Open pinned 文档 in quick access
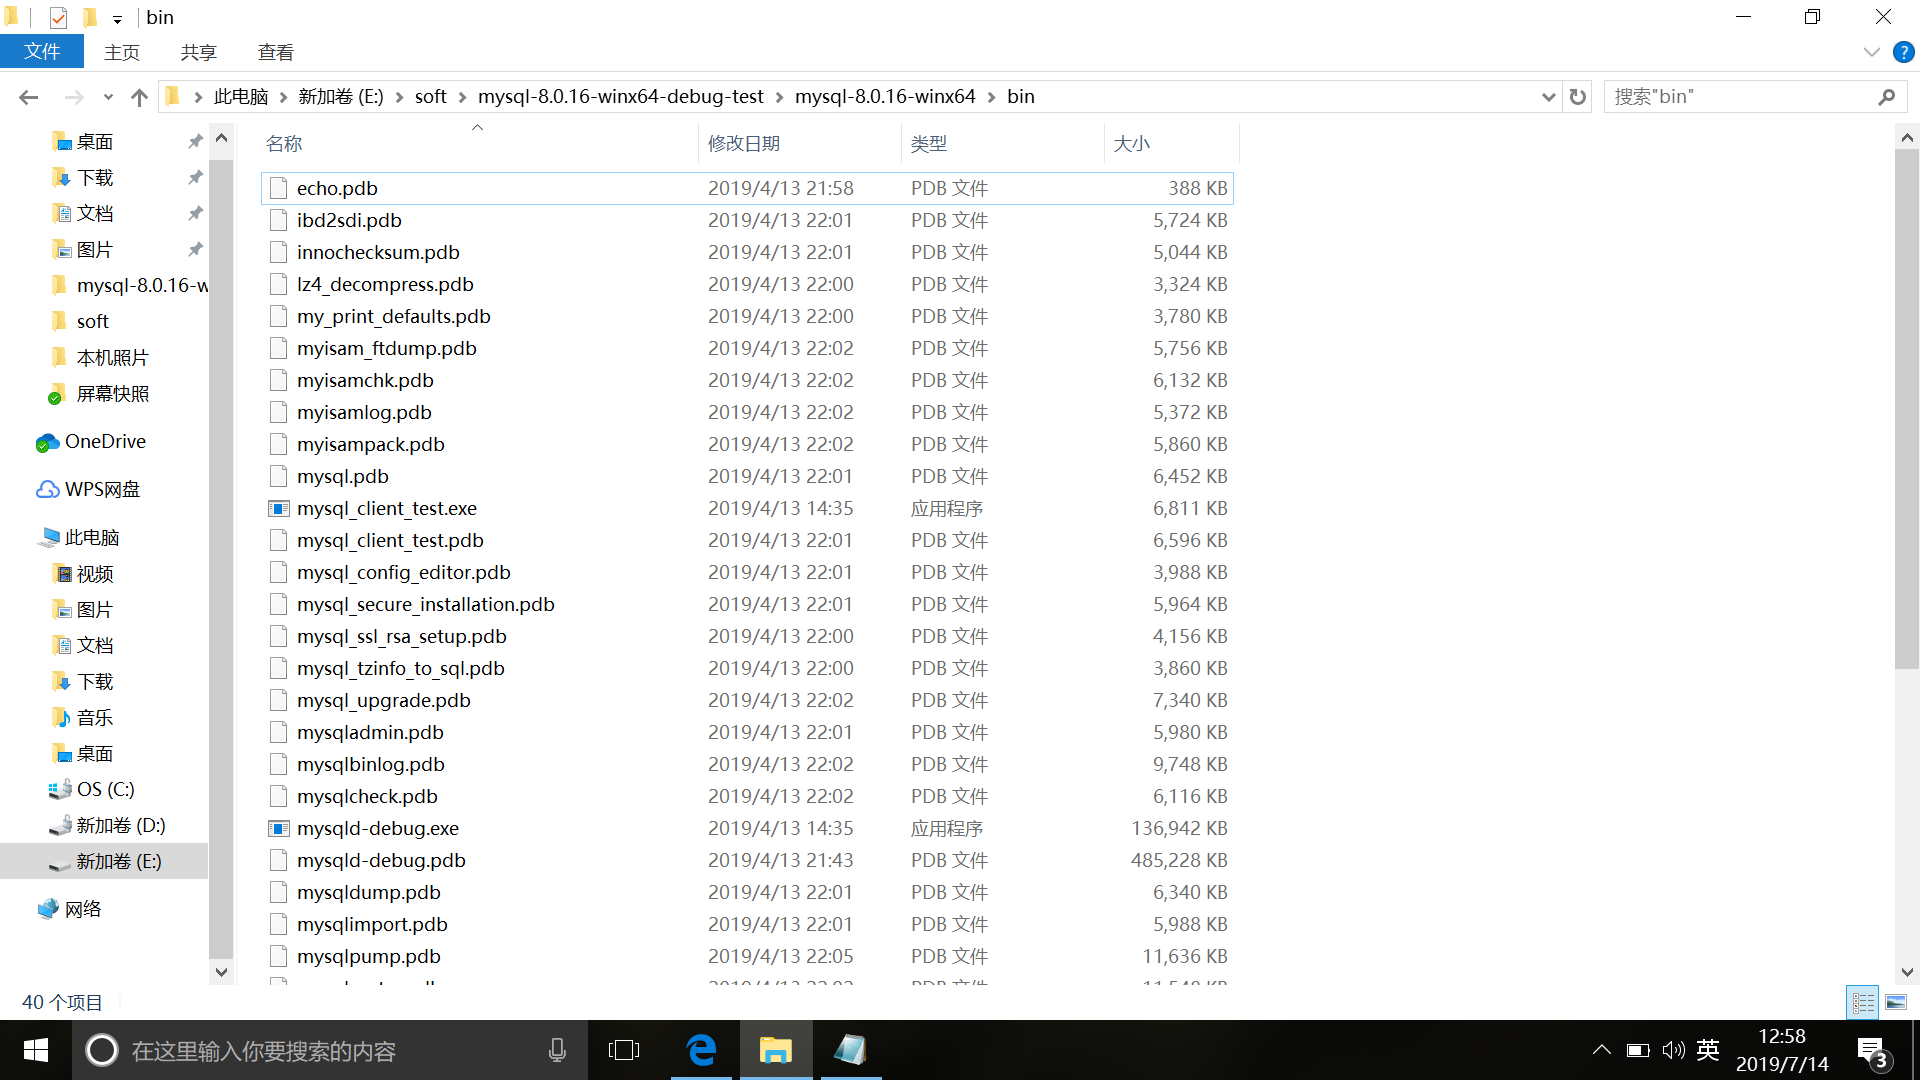 [x=95, y=214]
